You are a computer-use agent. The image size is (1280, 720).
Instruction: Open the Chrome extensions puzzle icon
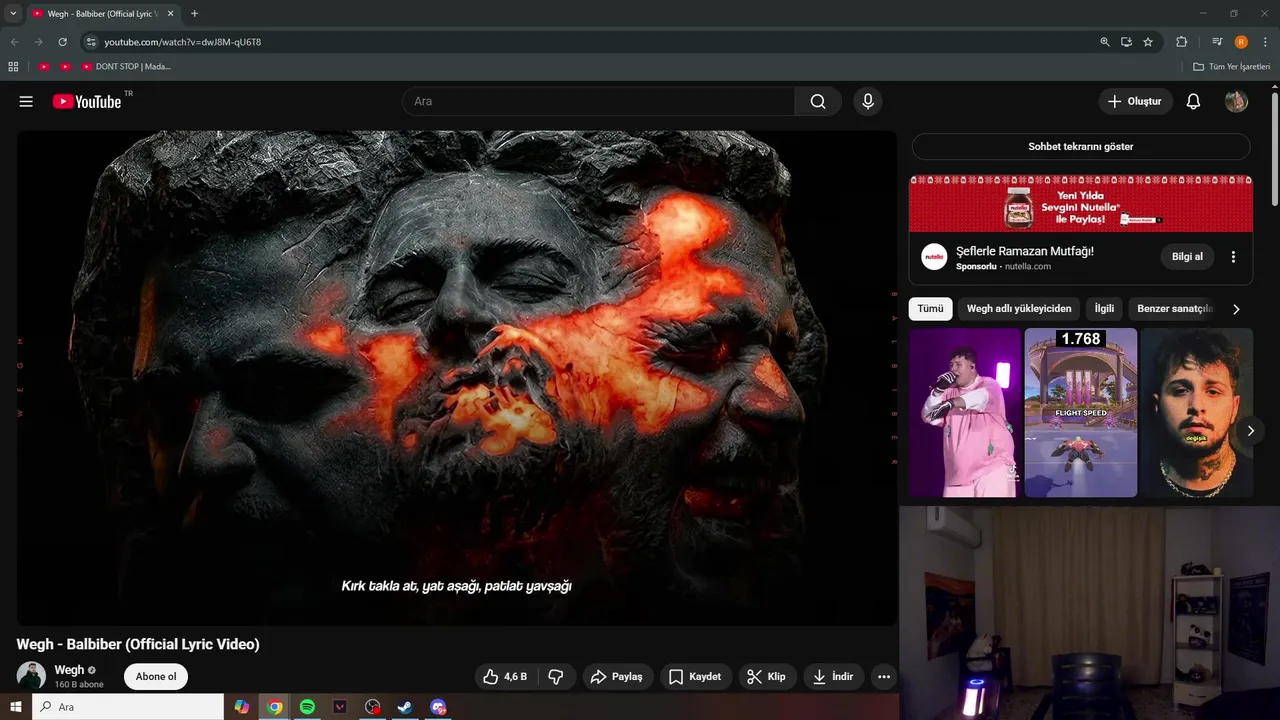(1181, 42)
